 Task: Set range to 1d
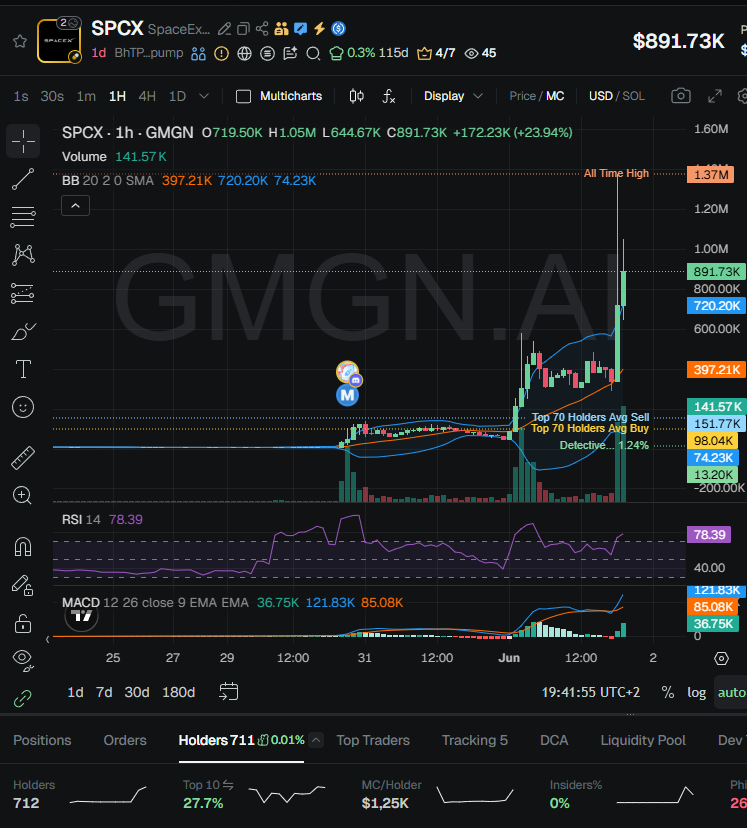(75, 692)
